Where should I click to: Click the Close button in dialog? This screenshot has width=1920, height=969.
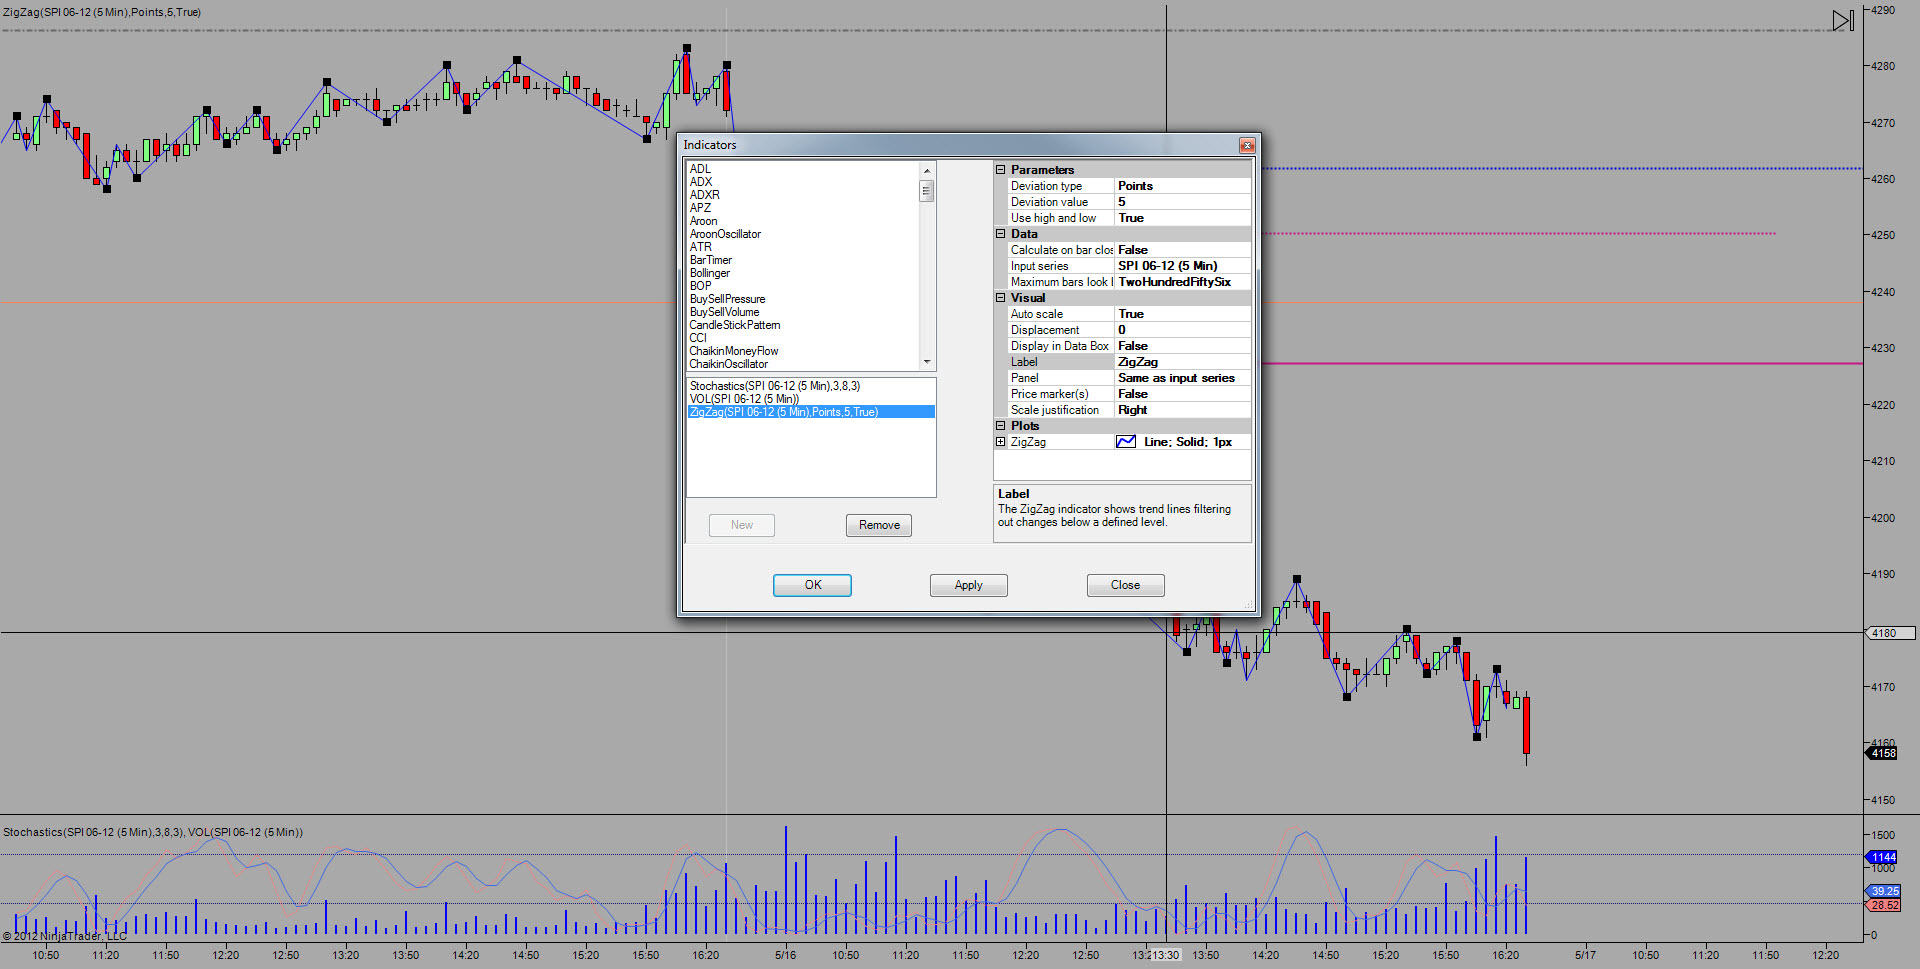(x=1125, y=585)
